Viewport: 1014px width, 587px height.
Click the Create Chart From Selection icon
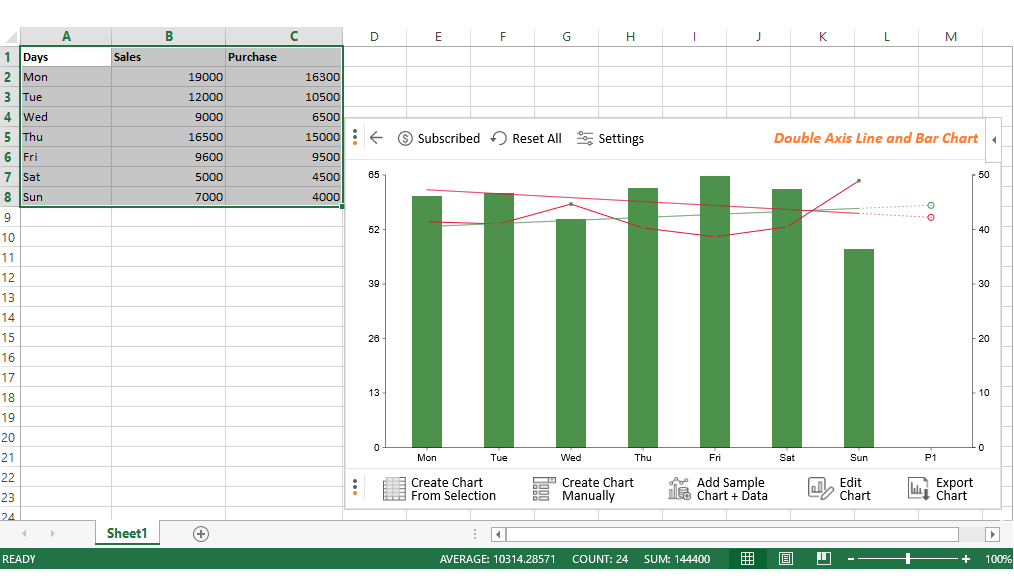394,489
